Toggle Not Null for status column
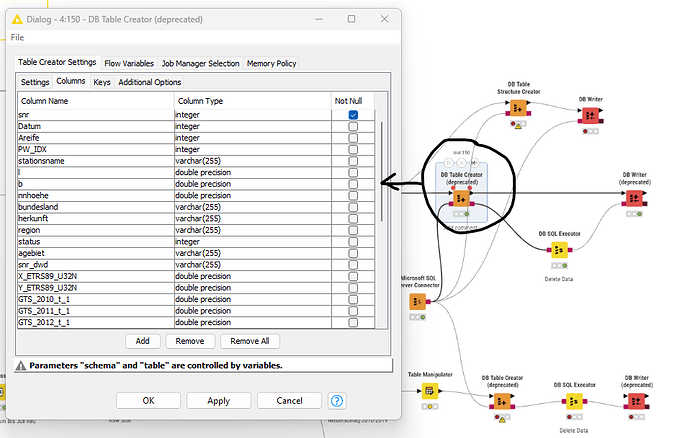The height and width of the screenshot is (438, 690). pos(353,242)
